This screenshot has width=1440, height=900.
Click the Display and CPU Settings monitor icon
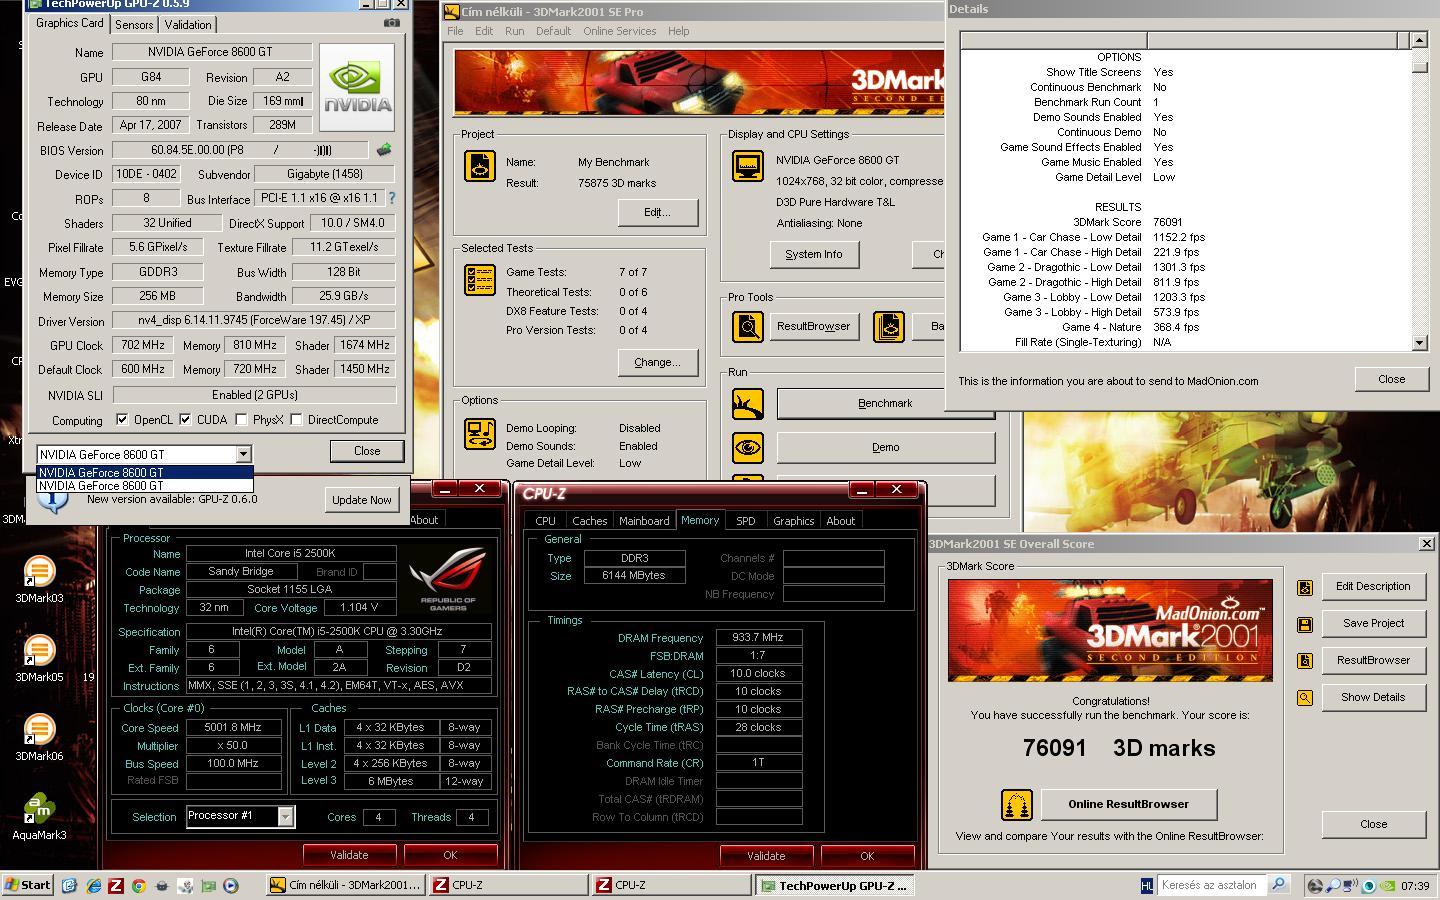point(748,166)
